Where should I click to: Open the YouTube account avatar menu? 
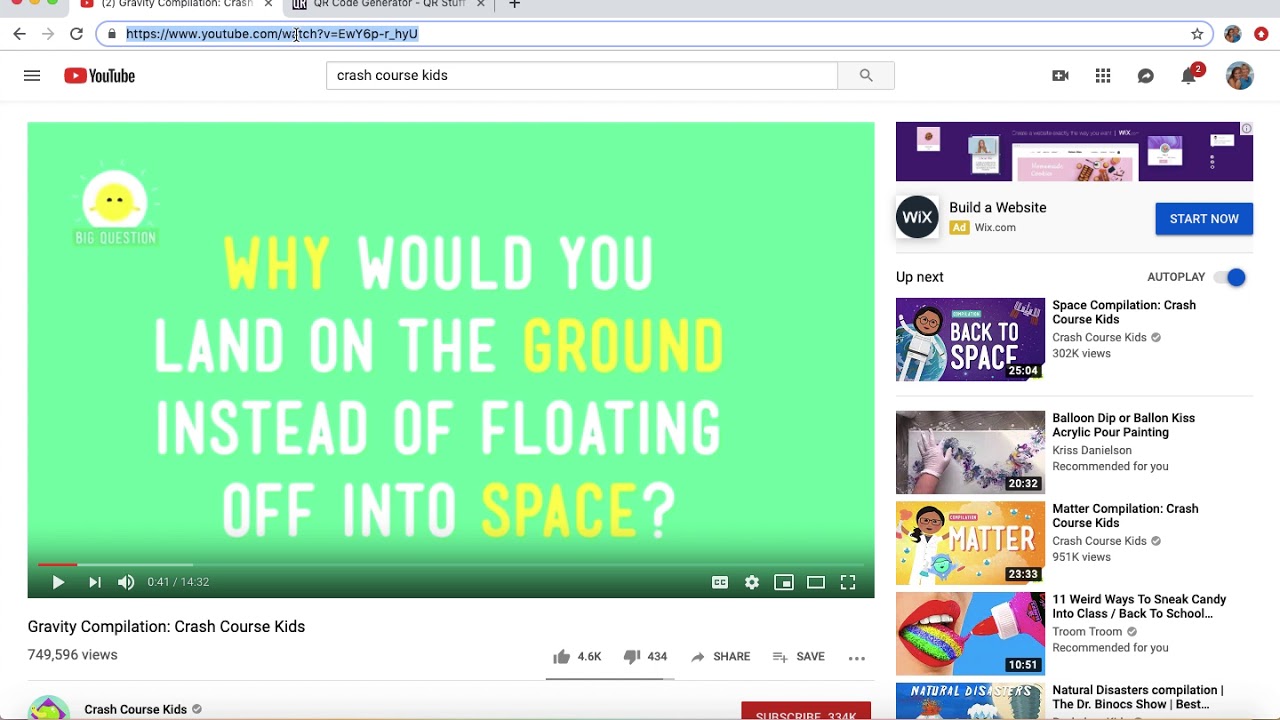point(1240,75)
